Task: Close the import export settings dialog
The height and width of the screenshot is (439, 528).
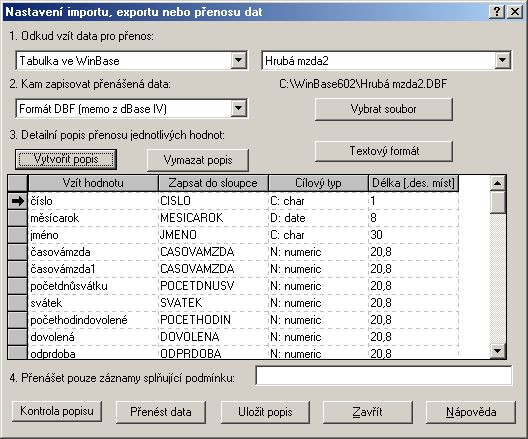Action: pos(515,12)
